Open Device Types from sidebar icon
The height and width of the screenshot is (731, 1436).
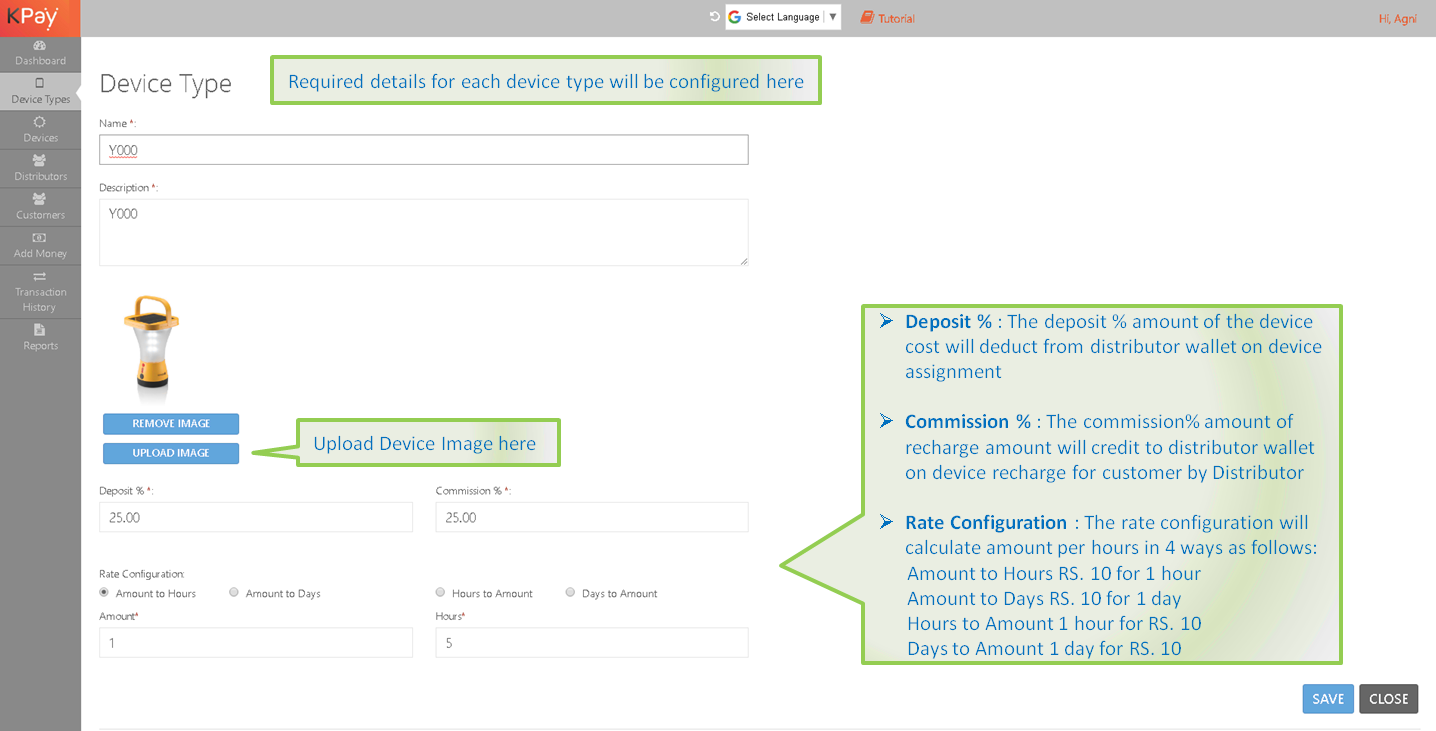click(40, 84)
